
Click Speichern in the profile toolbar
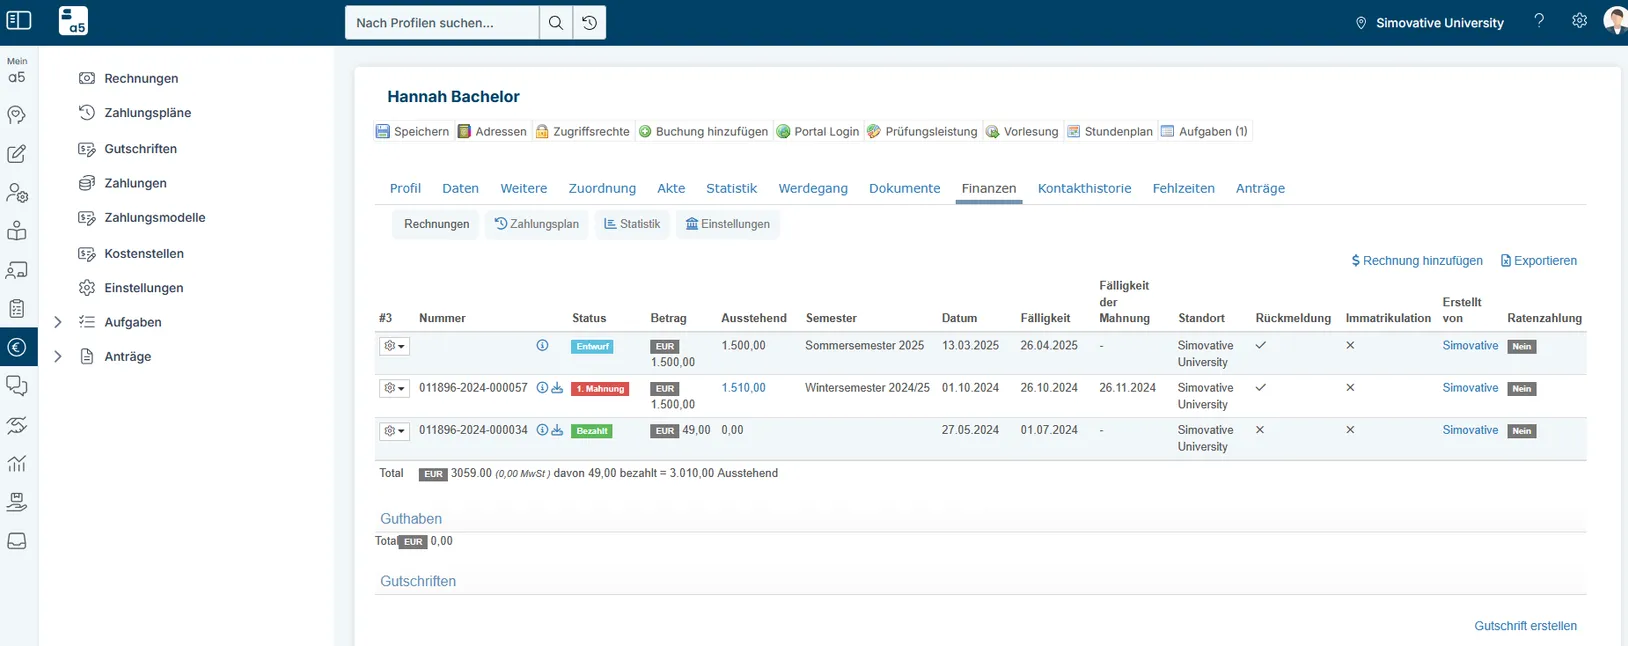click(412, 131)
